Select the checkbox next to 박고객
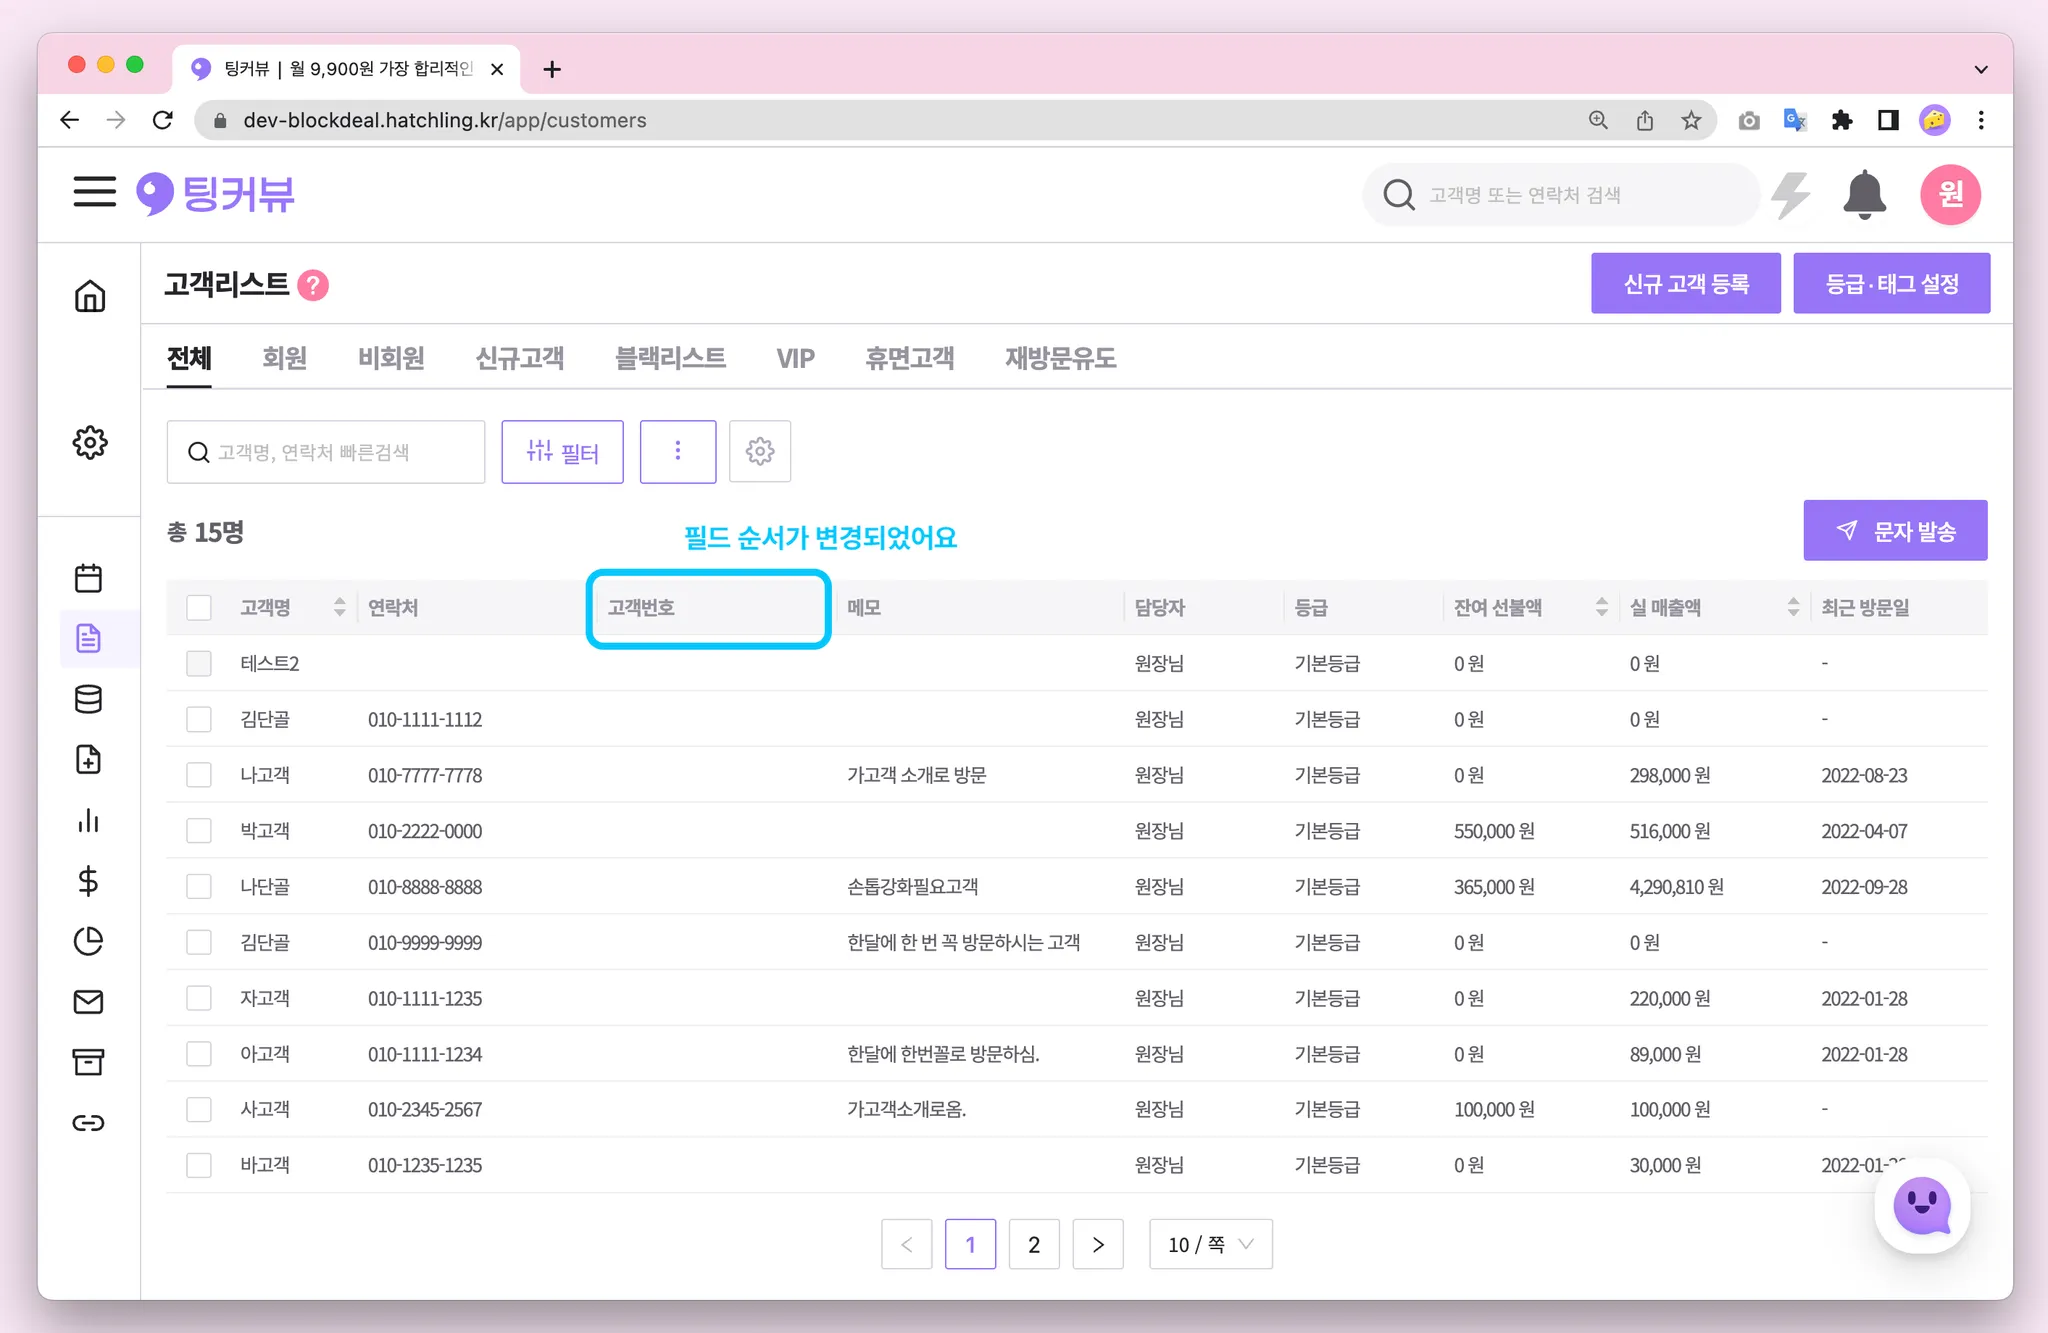Image resolution: width=2048 pixels, height=1333 pixels. click(199, 831)
